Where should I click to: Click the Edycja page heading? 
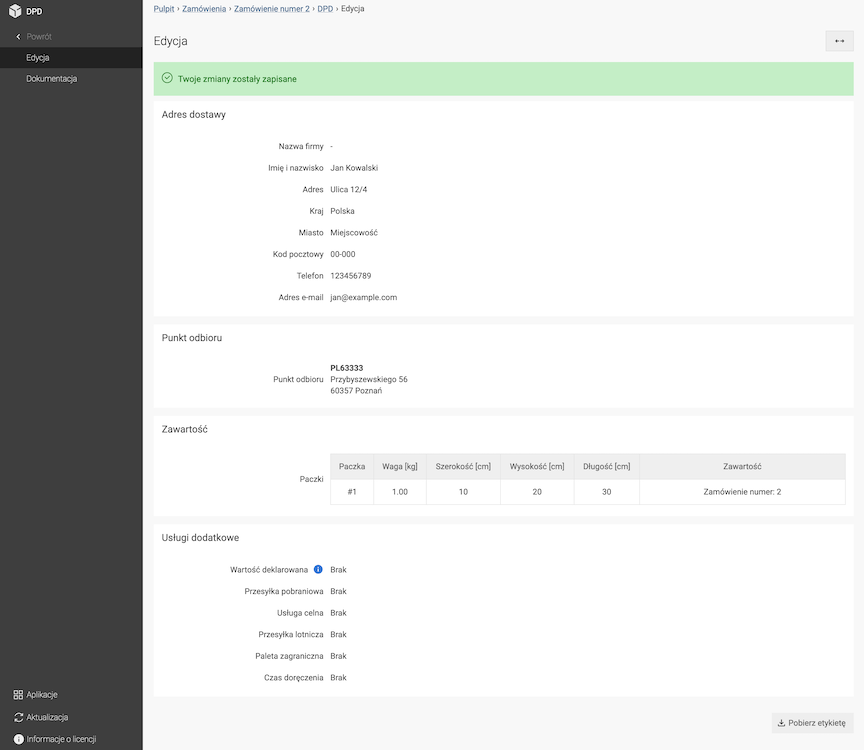pos(170,41)
